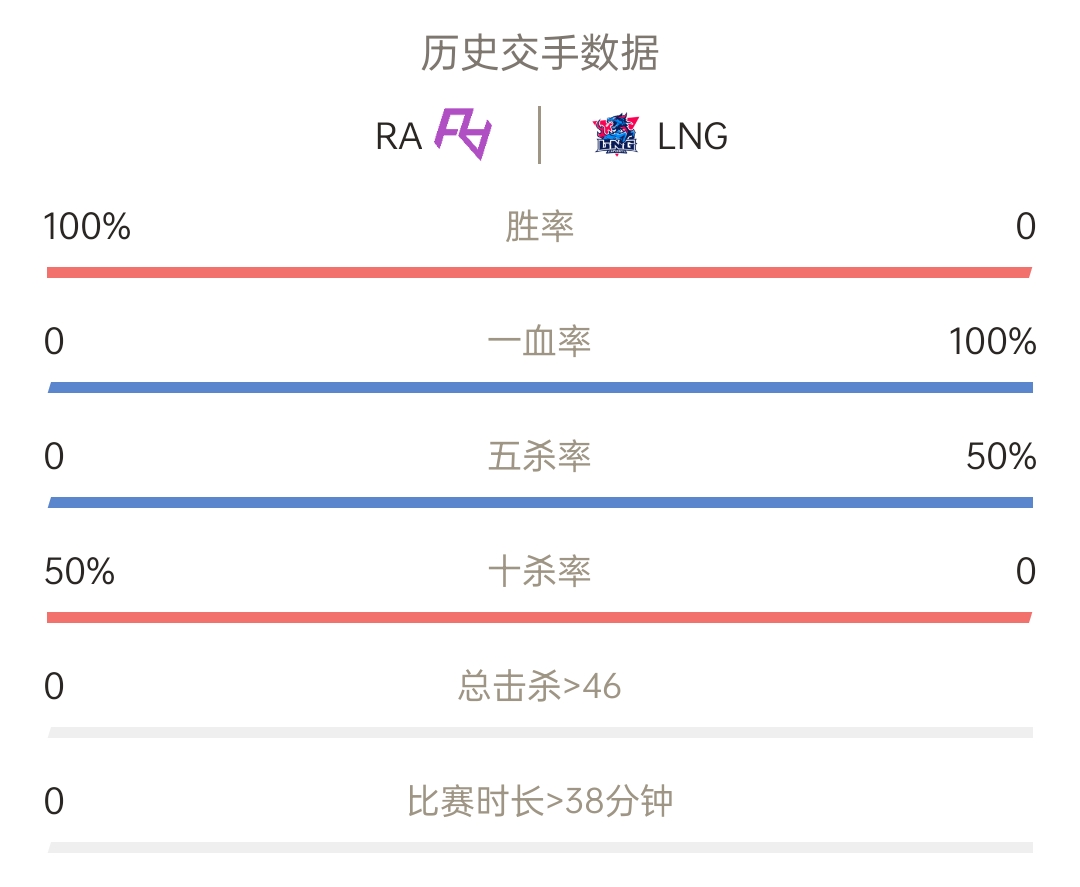Click the red 胜率 progress bar
This screenshot has height=887, width=1080.
pos(539,273)
